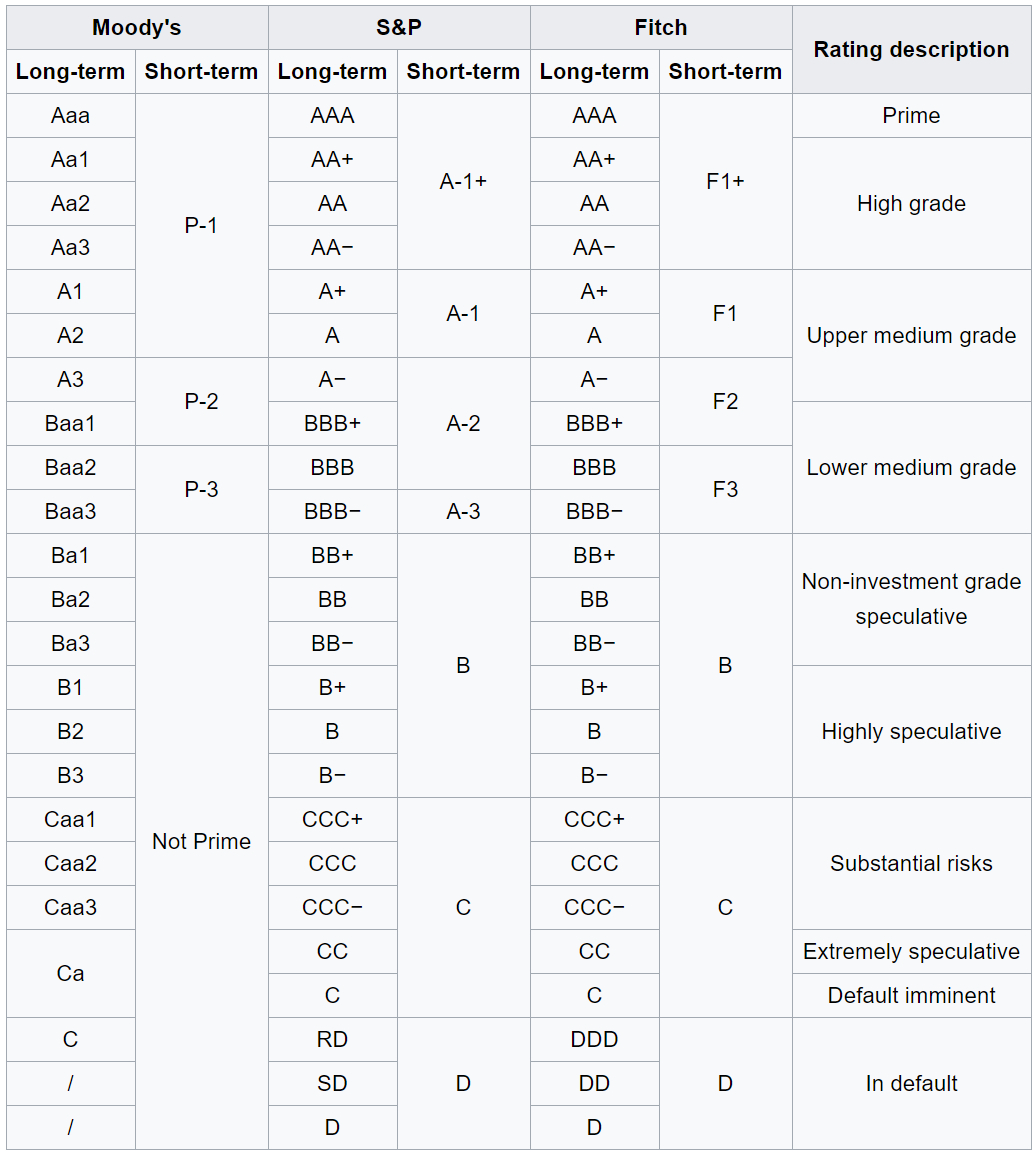The image size is (1035, 1154).
Task: Click the Moody's column group header
Action: point(137,28)
